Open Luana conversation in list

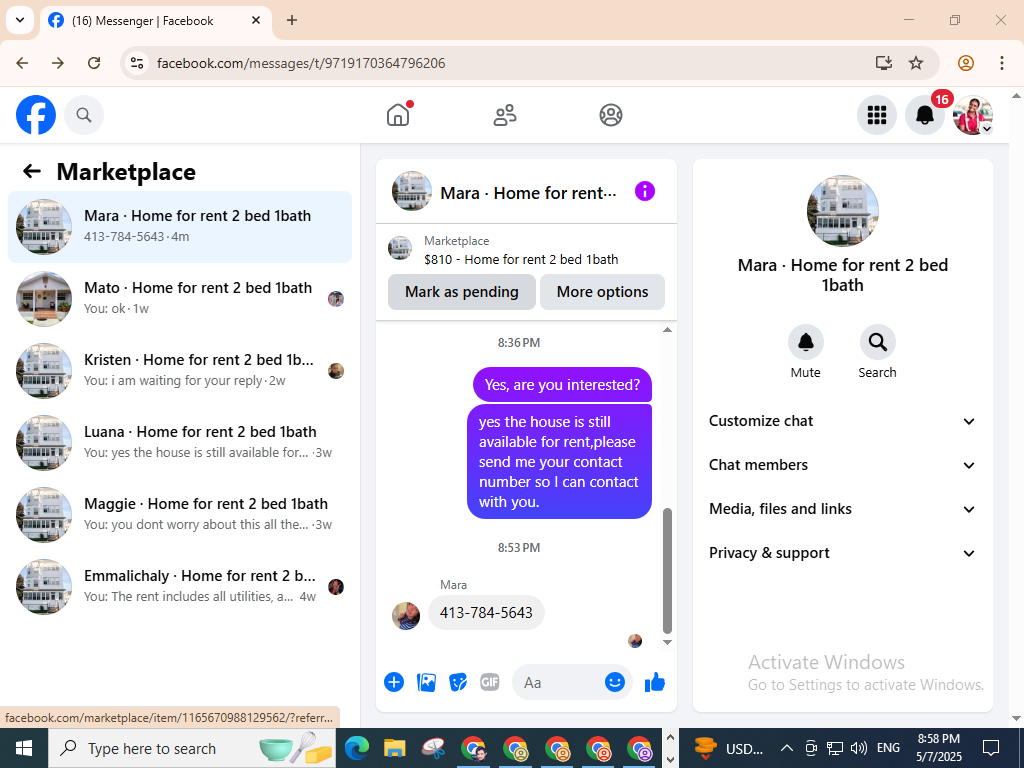[180, 442]
